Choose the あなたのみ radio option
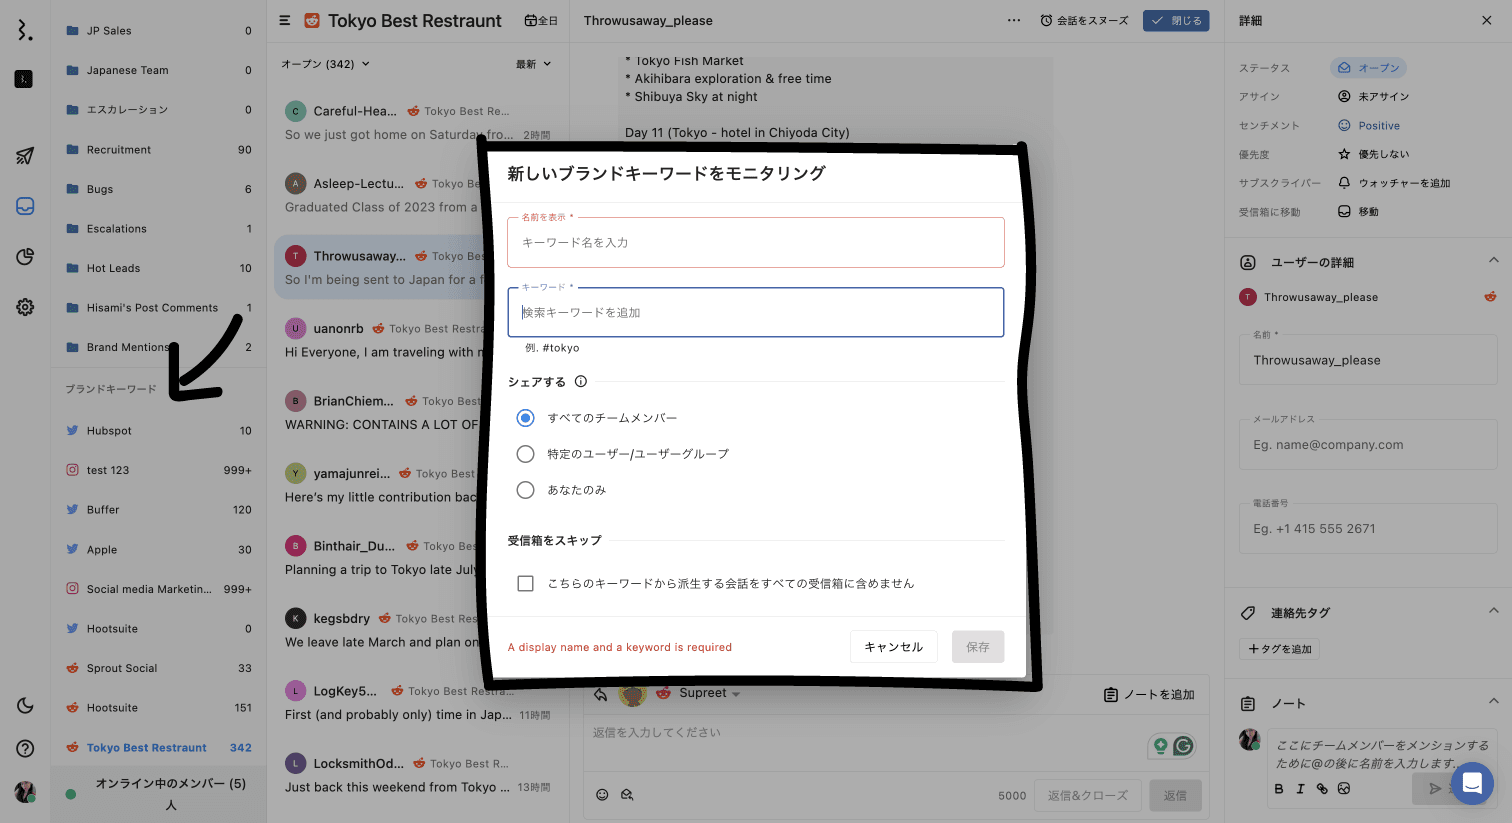1512x823 pixels. tap(525, 490)
